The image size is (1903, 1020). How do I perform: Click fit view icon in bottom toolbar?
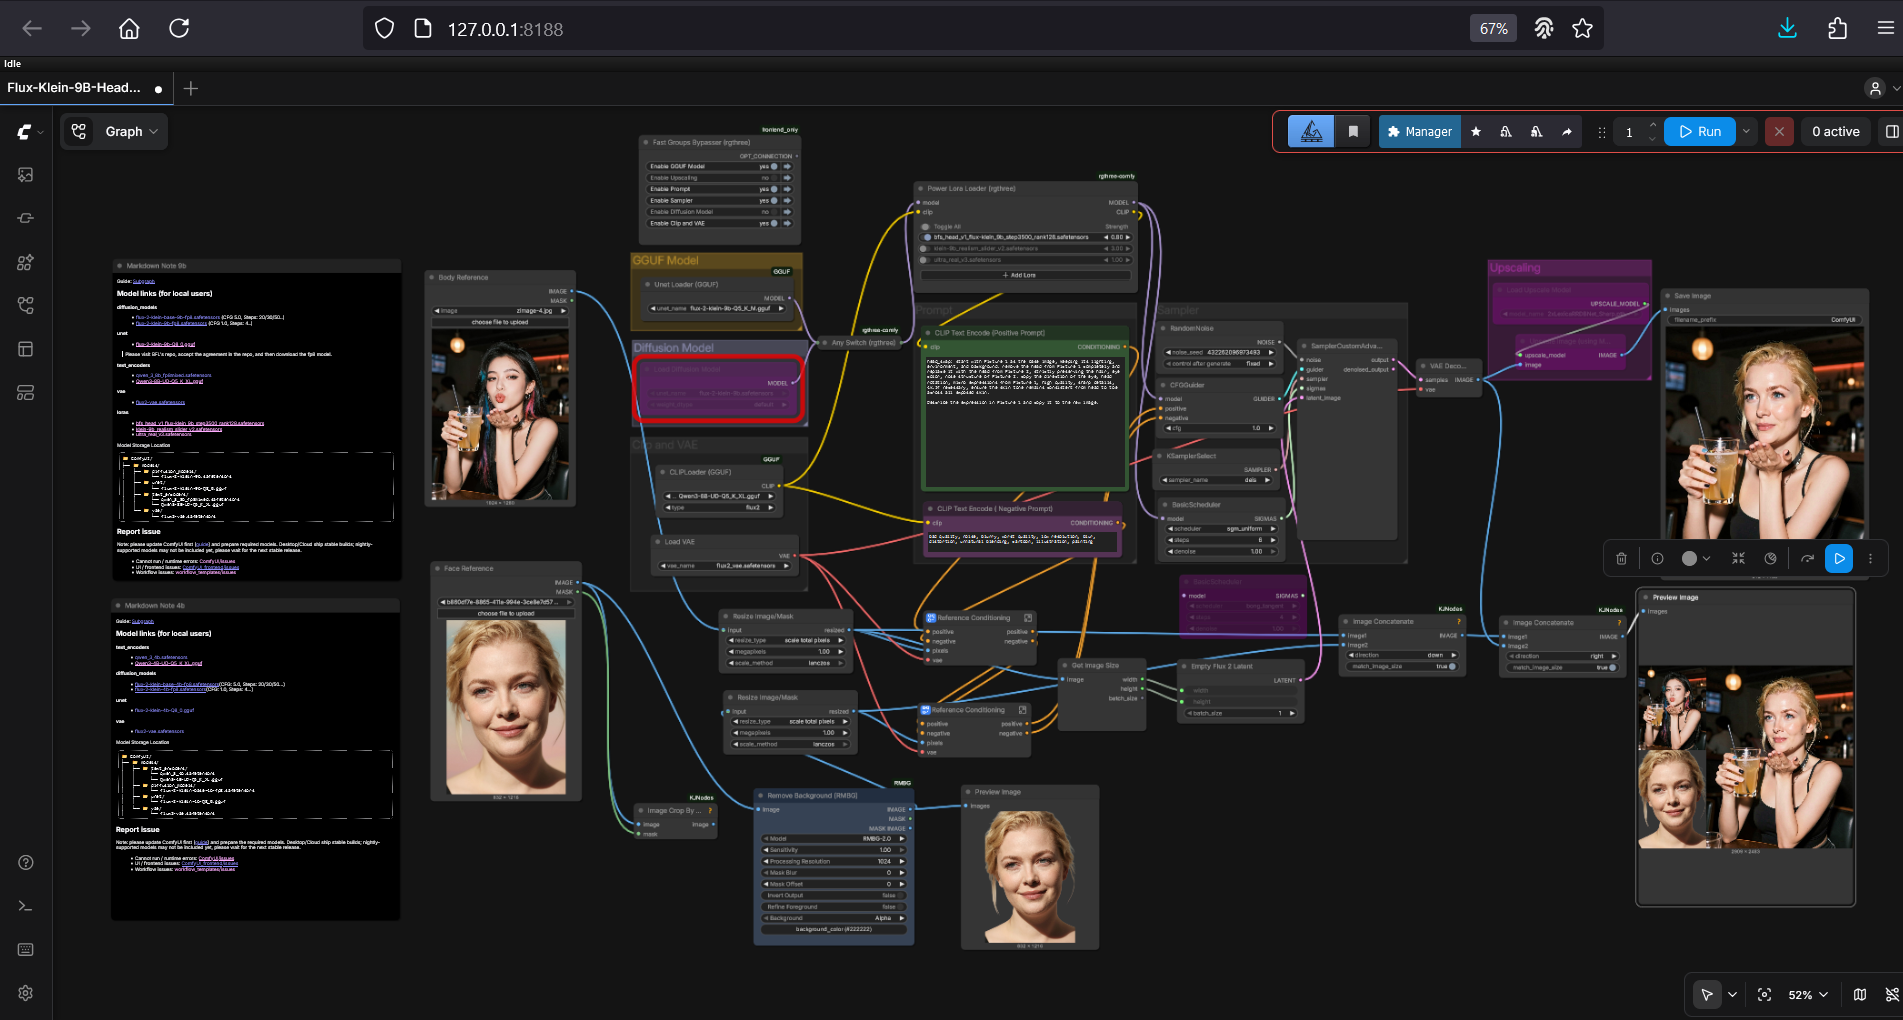[1764, 994]
